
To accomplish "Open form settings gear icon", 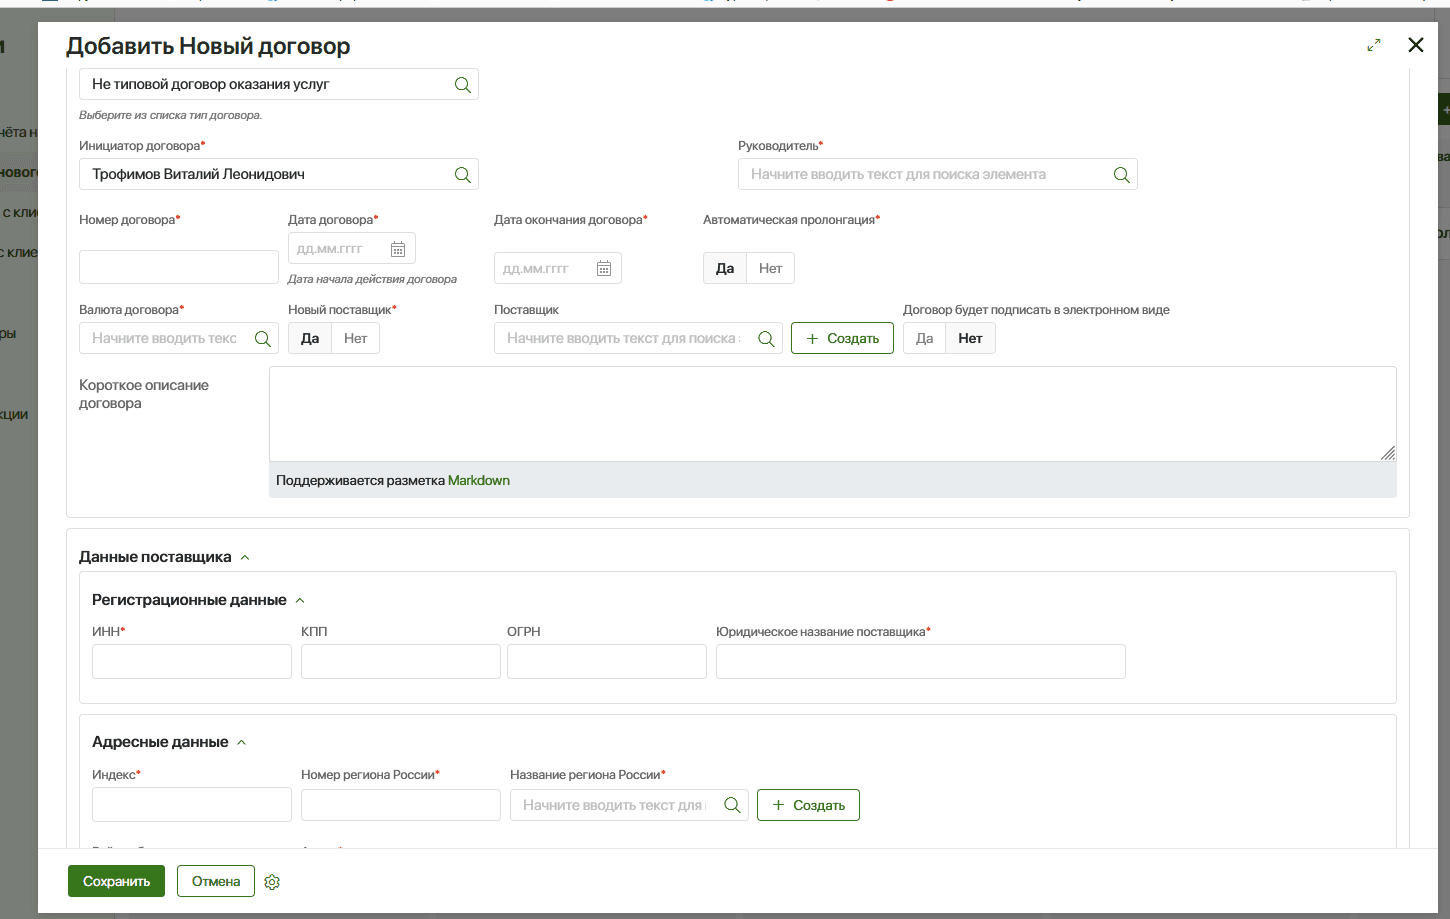I will pos(272,882).
